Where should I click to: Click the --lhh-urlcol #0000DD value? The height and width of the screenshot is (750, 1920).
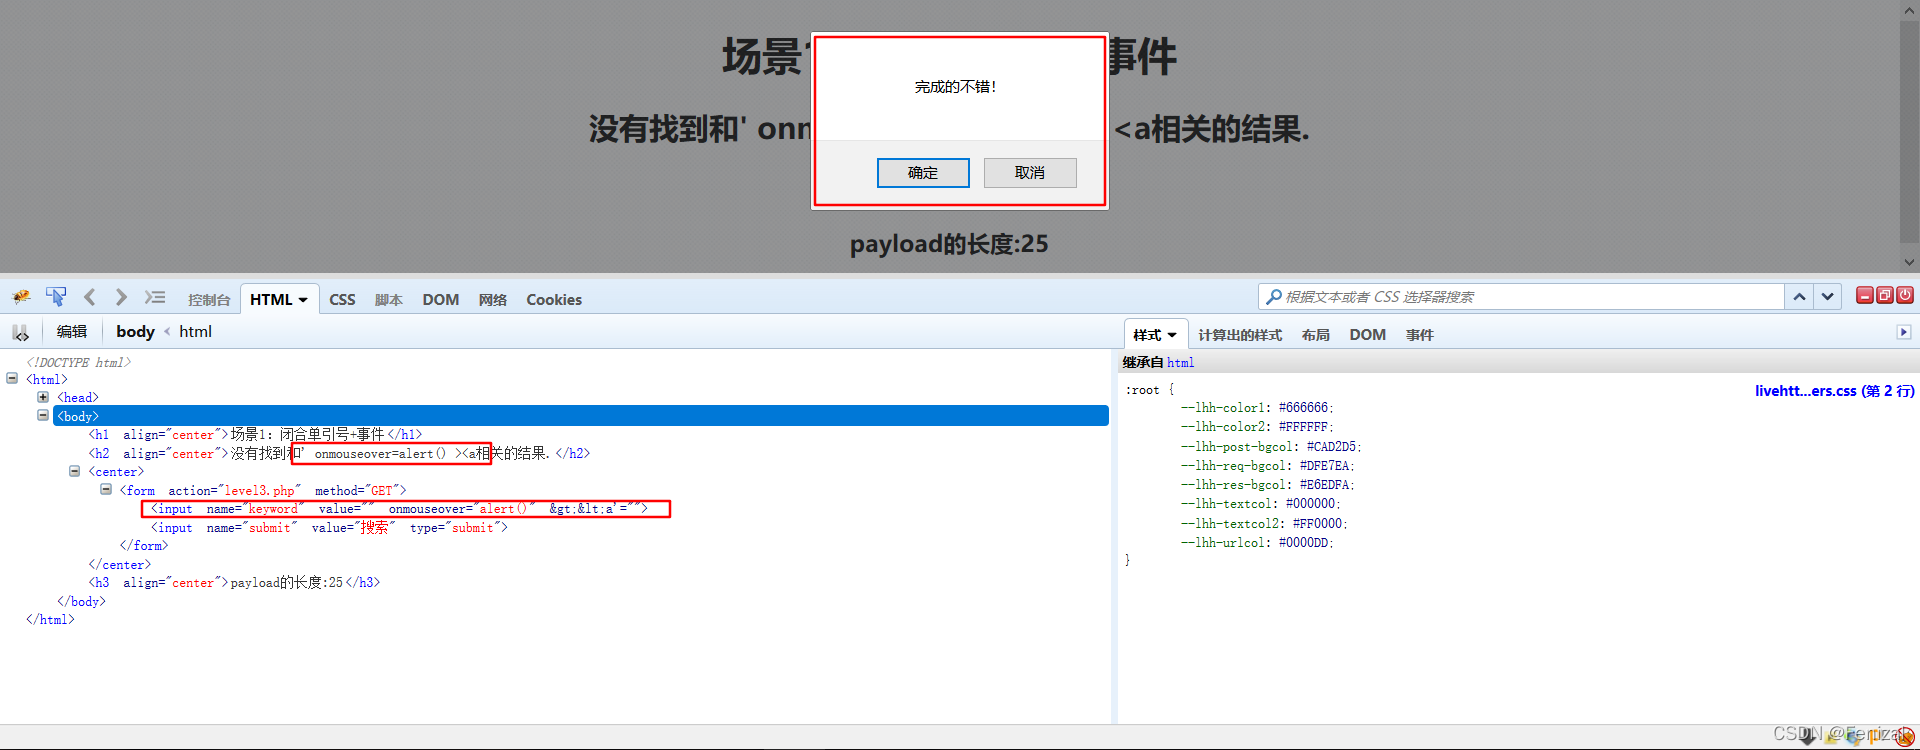[x=1303, y=543]
